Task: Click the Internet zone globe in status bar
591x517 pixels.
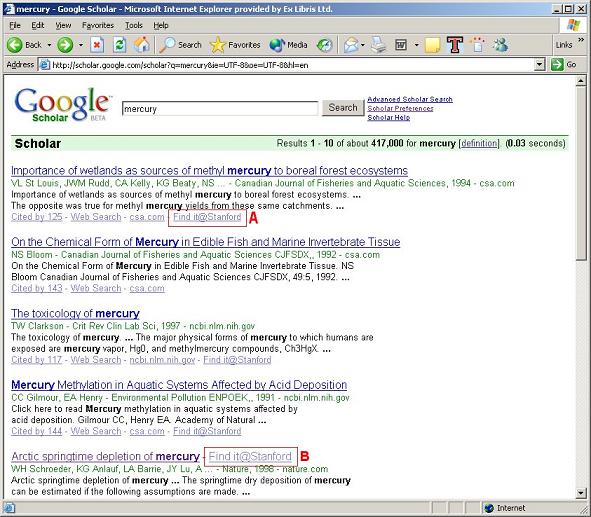Action: click(489, 508)
